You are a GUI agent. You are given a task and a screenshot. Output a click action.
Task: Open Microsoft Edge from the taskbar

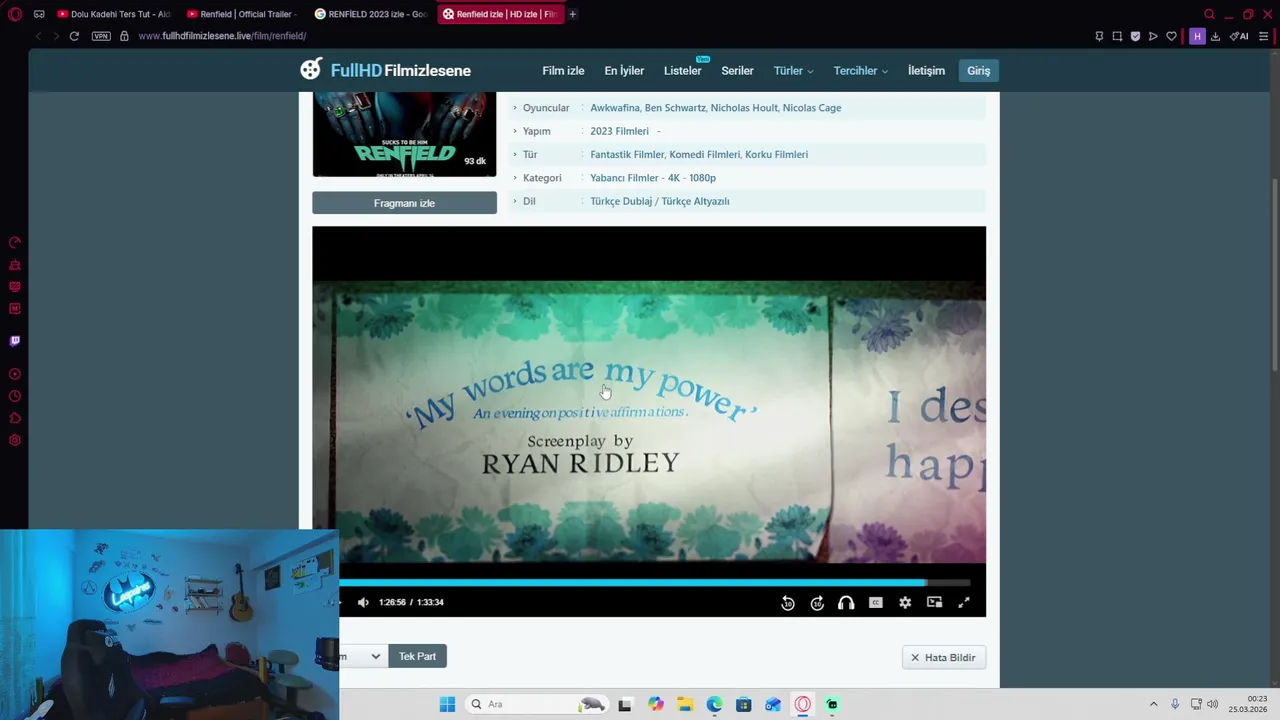(714, 704)
